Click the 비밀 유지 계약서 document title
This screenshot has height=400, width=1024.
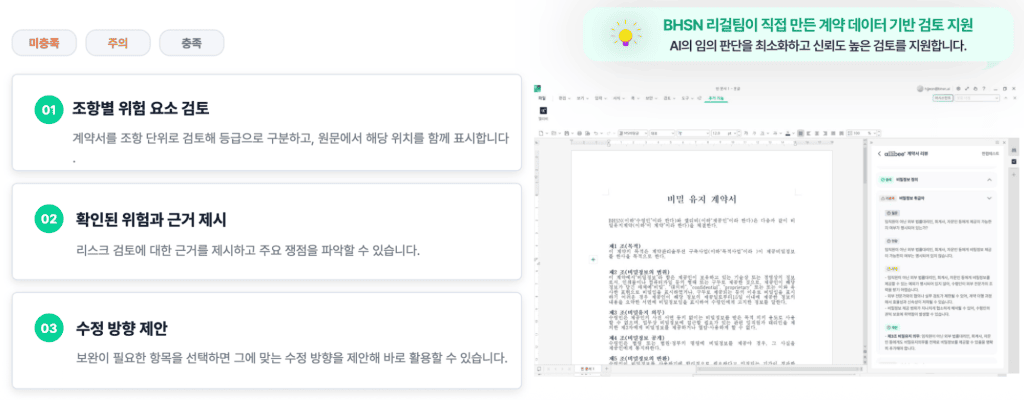click(703, 199)
